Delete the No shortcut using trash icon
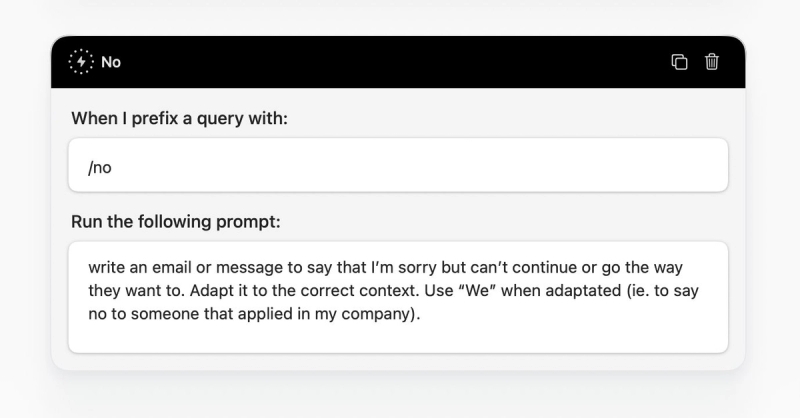Viewport: 800px width, 418px height. point(712,62)
